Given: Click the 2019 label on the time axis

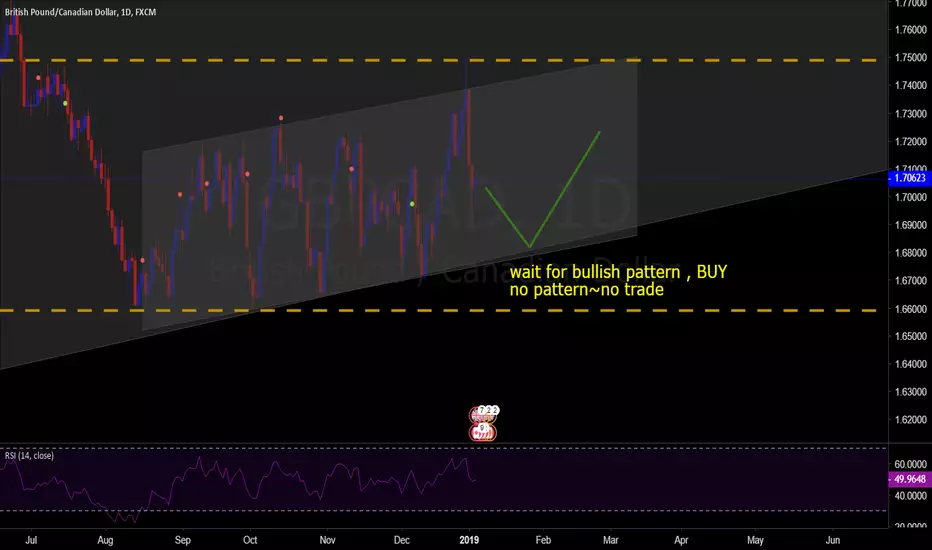Looking at the screenshot, I should pos(469,540).
